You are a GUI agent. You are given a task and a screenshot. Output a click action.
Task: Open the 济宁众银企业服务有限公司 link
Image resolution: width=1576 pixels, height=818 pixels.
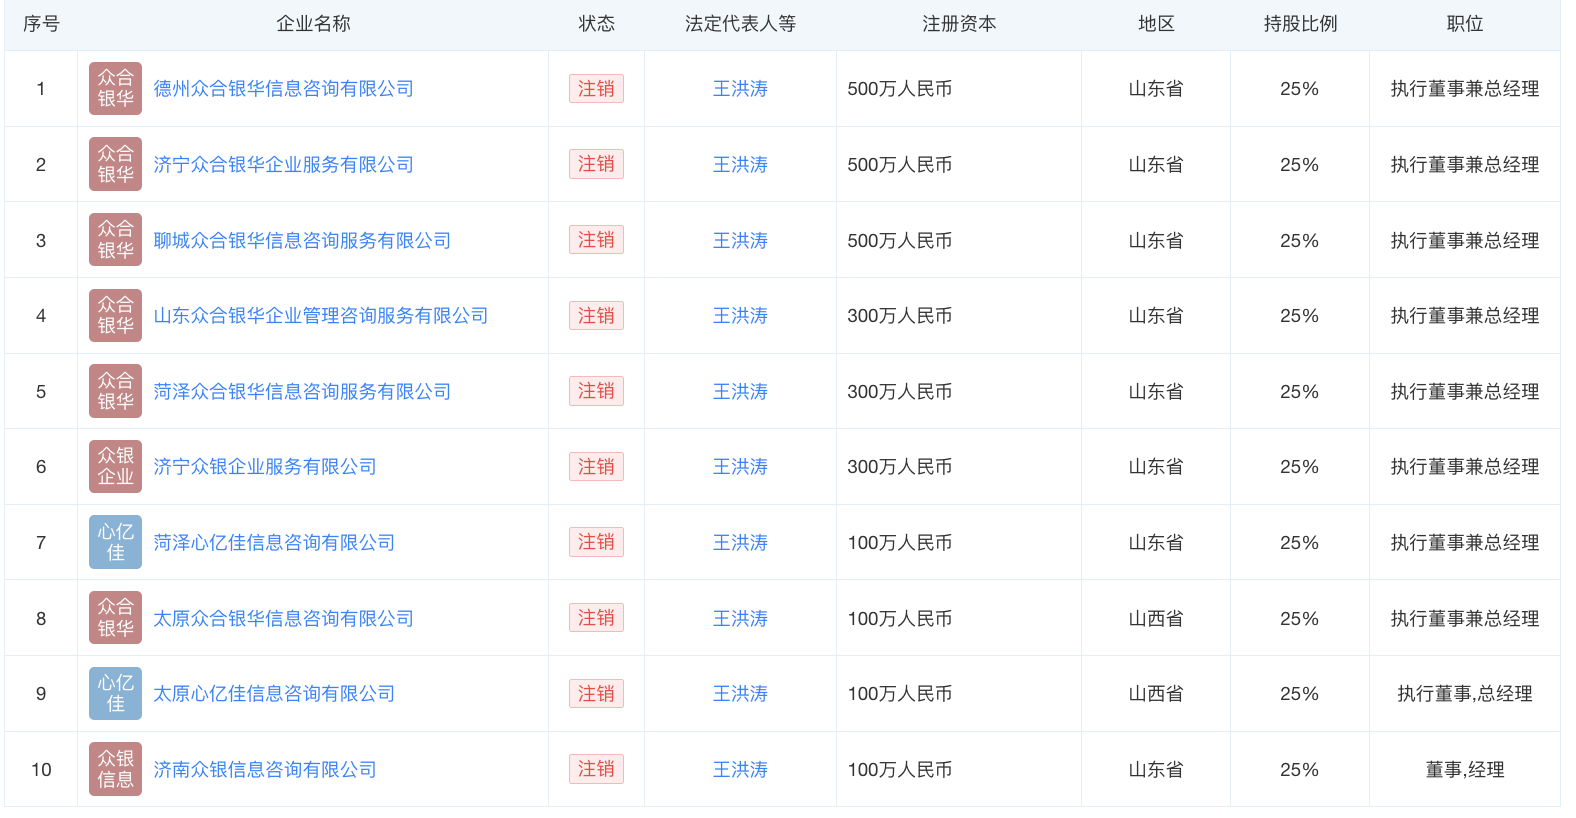265,467
